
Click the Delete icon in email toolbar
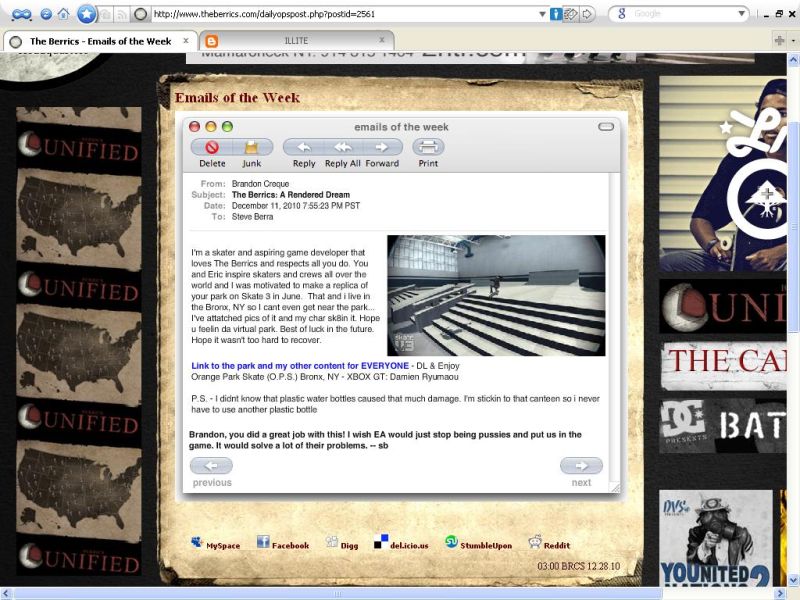click(212, 147)
